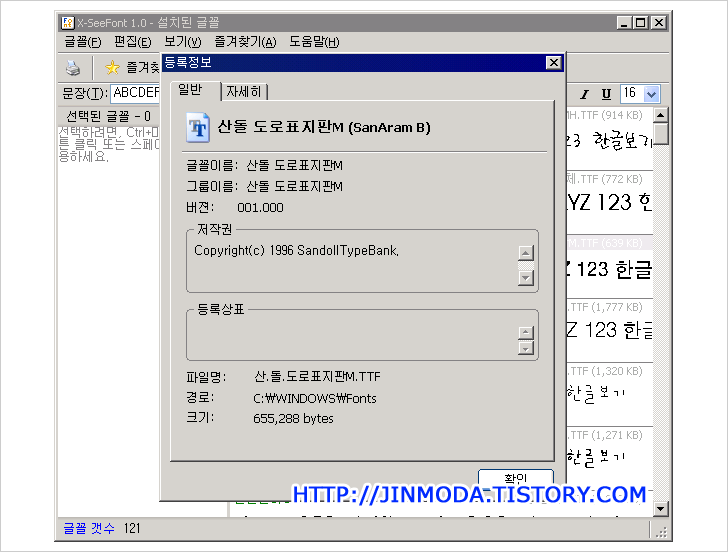Click the 확인 button
The height and width of the screenshot is (552, 728).
tap(515, 478)
